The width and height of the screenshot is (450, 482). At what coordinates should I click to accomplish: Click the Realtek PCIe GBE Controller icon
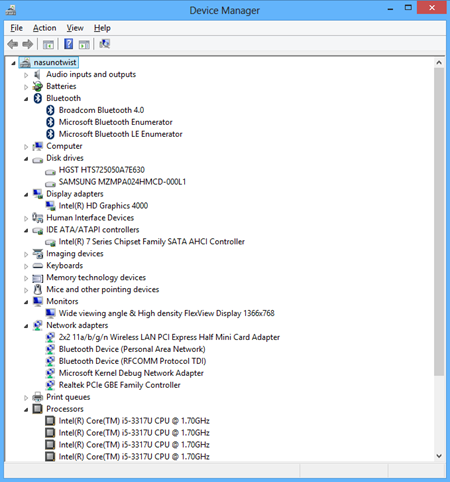(50, 385)
